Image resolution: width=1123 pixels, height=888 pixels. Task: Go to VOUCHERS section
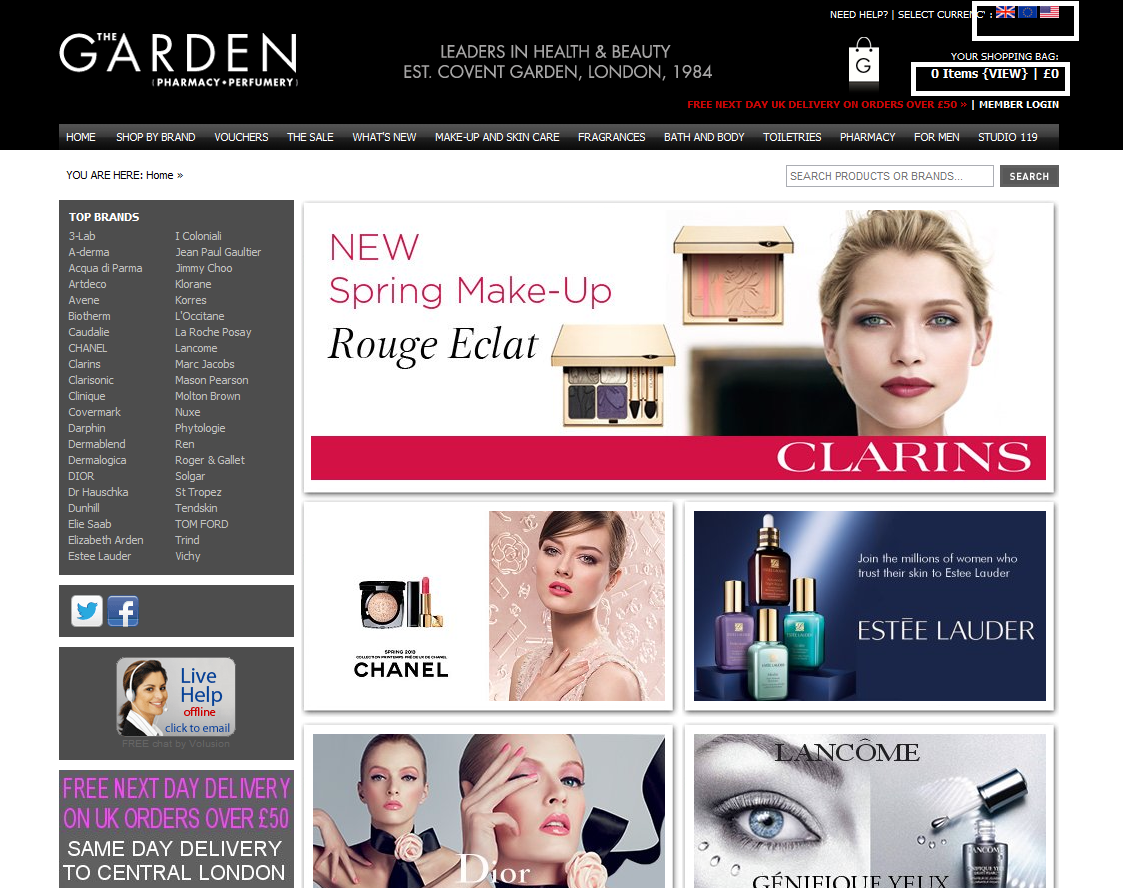click(x=241, y=137)
